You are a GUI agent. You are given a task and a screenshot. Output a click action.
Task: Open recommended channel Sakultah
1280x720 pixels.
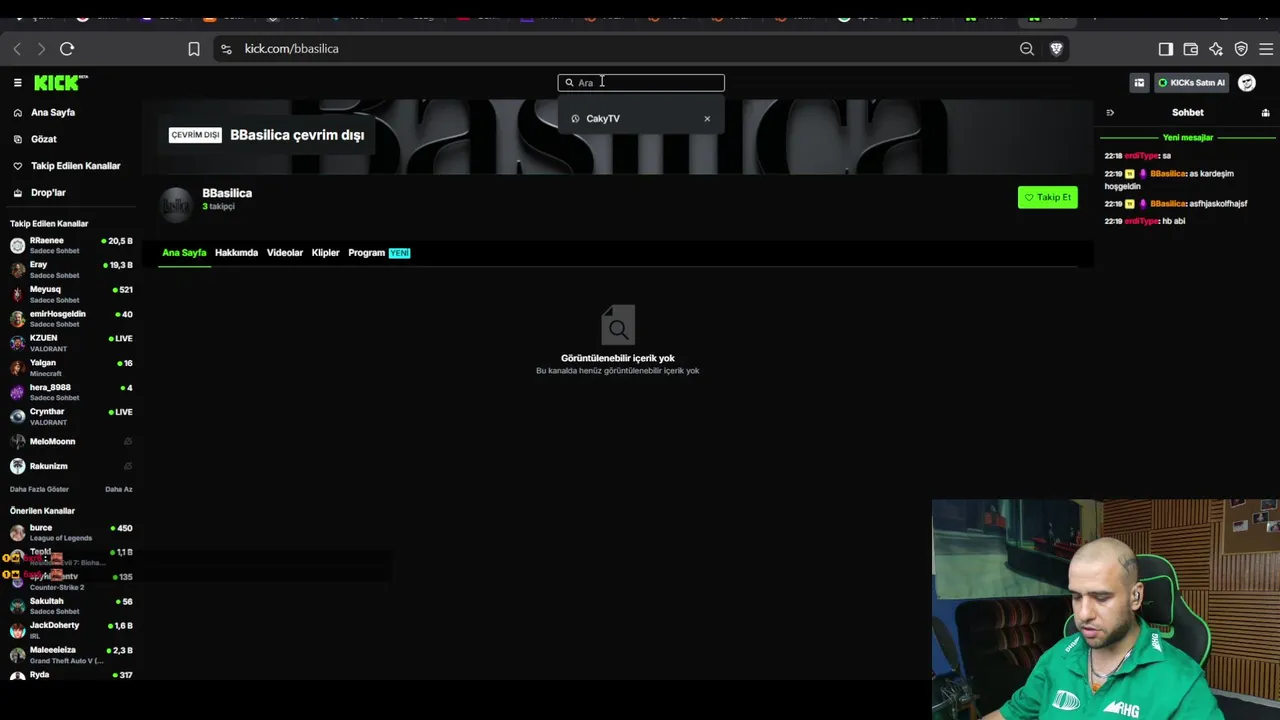click(x=70, y=606)
